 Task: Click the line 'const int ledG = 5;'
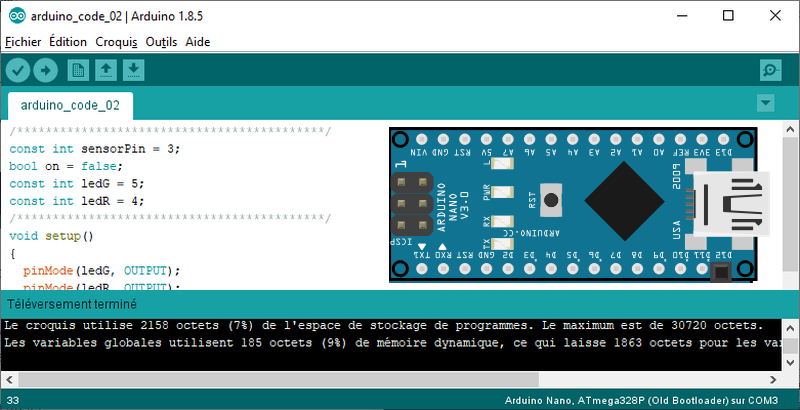77,184
